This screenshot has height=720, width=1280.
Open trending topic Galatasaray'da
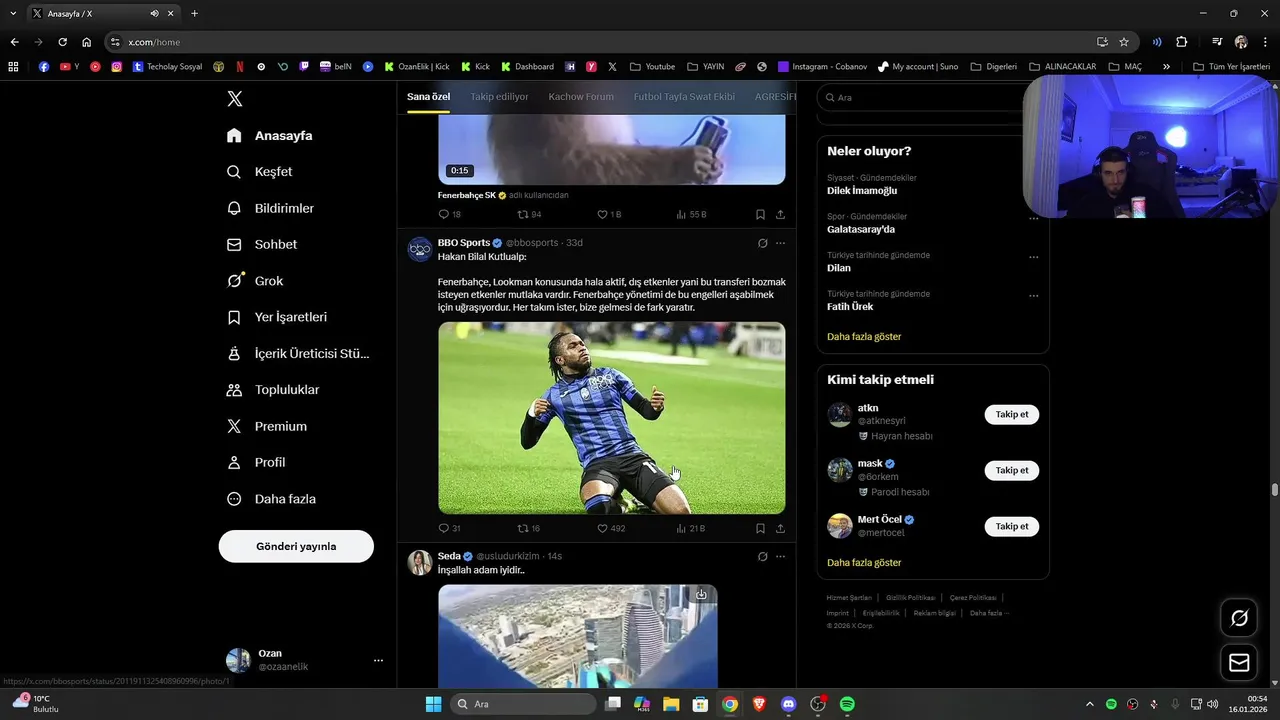861,229
